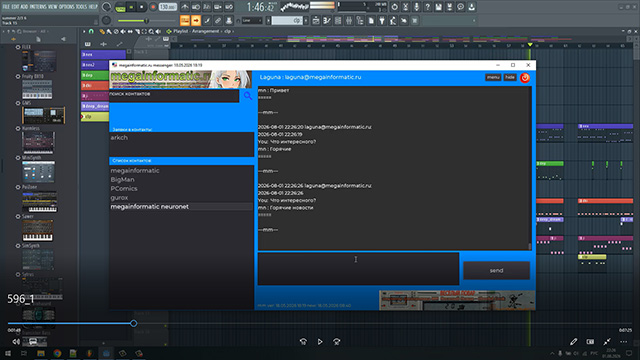Open the TOOLS menu in FL Studio

tap(82, 7)
